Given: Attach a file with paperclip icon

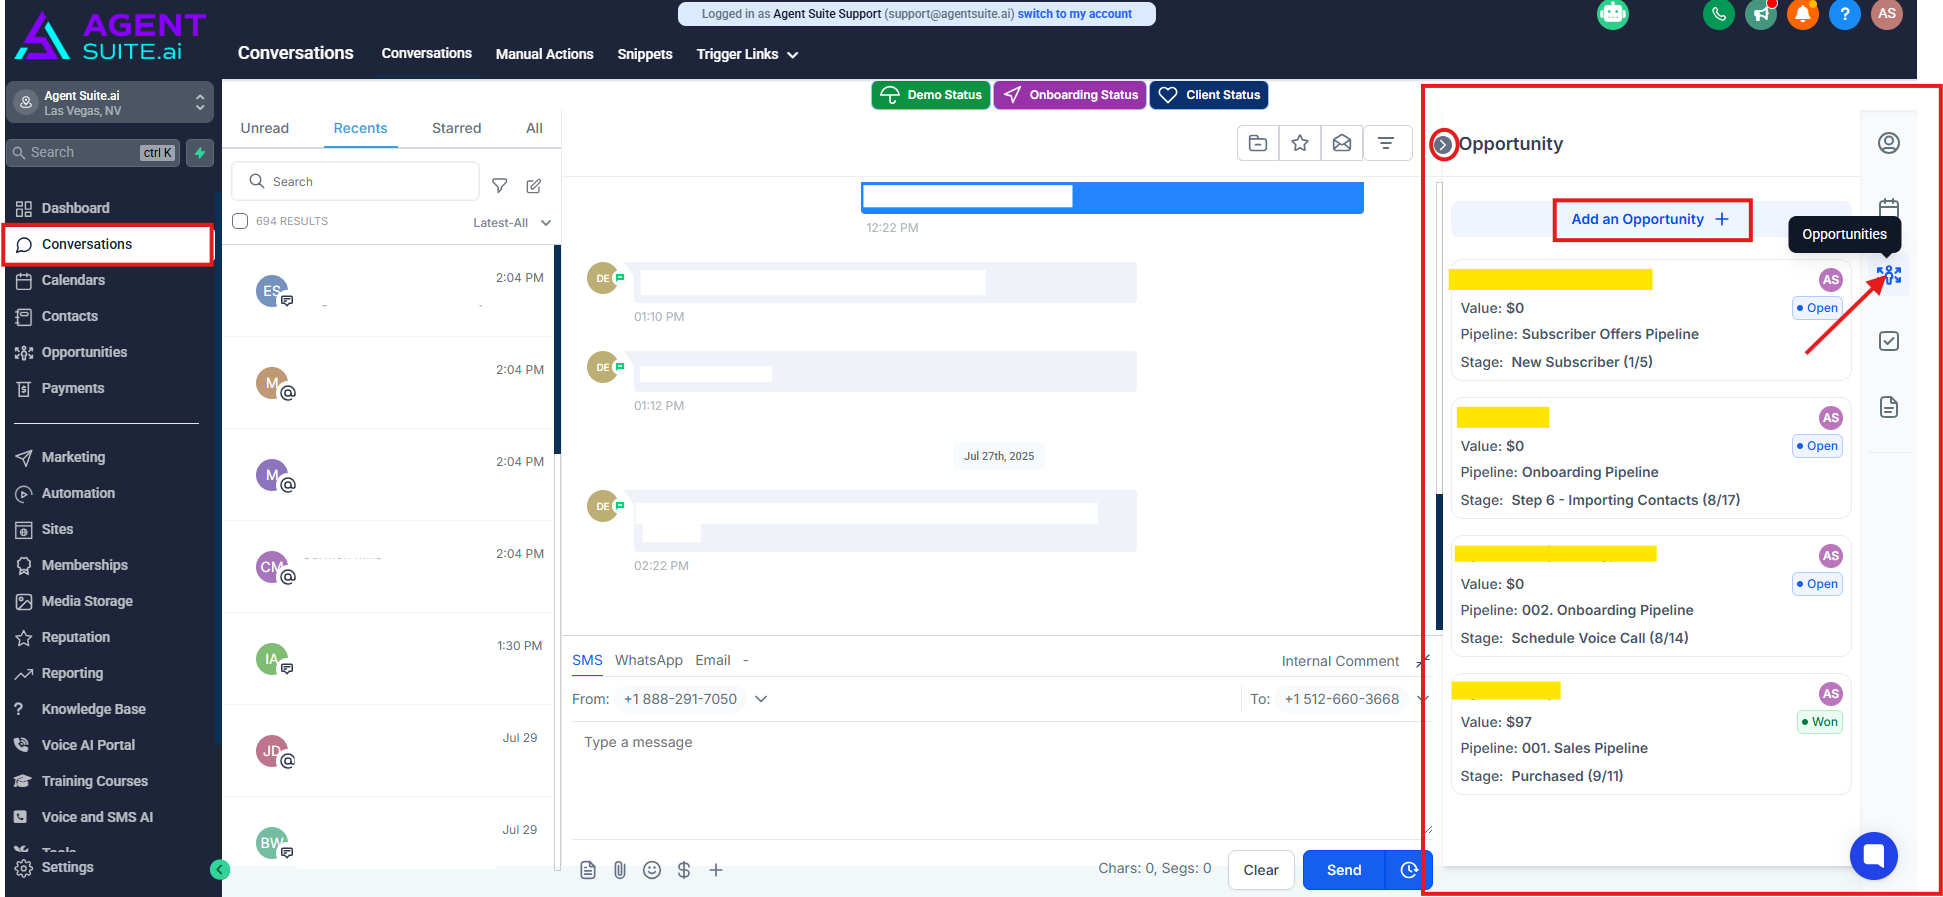Looking at the screenshot, I should coord(620,870).
